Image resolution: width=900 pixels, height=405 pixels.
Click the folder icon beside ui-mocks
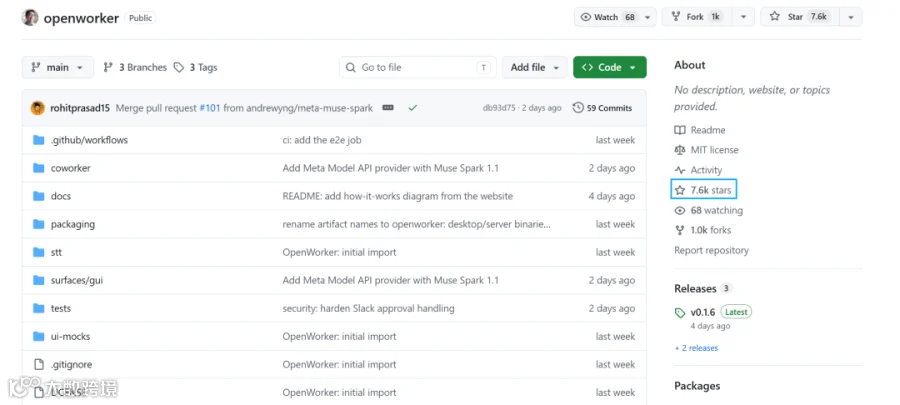click(x=38, y=337)
